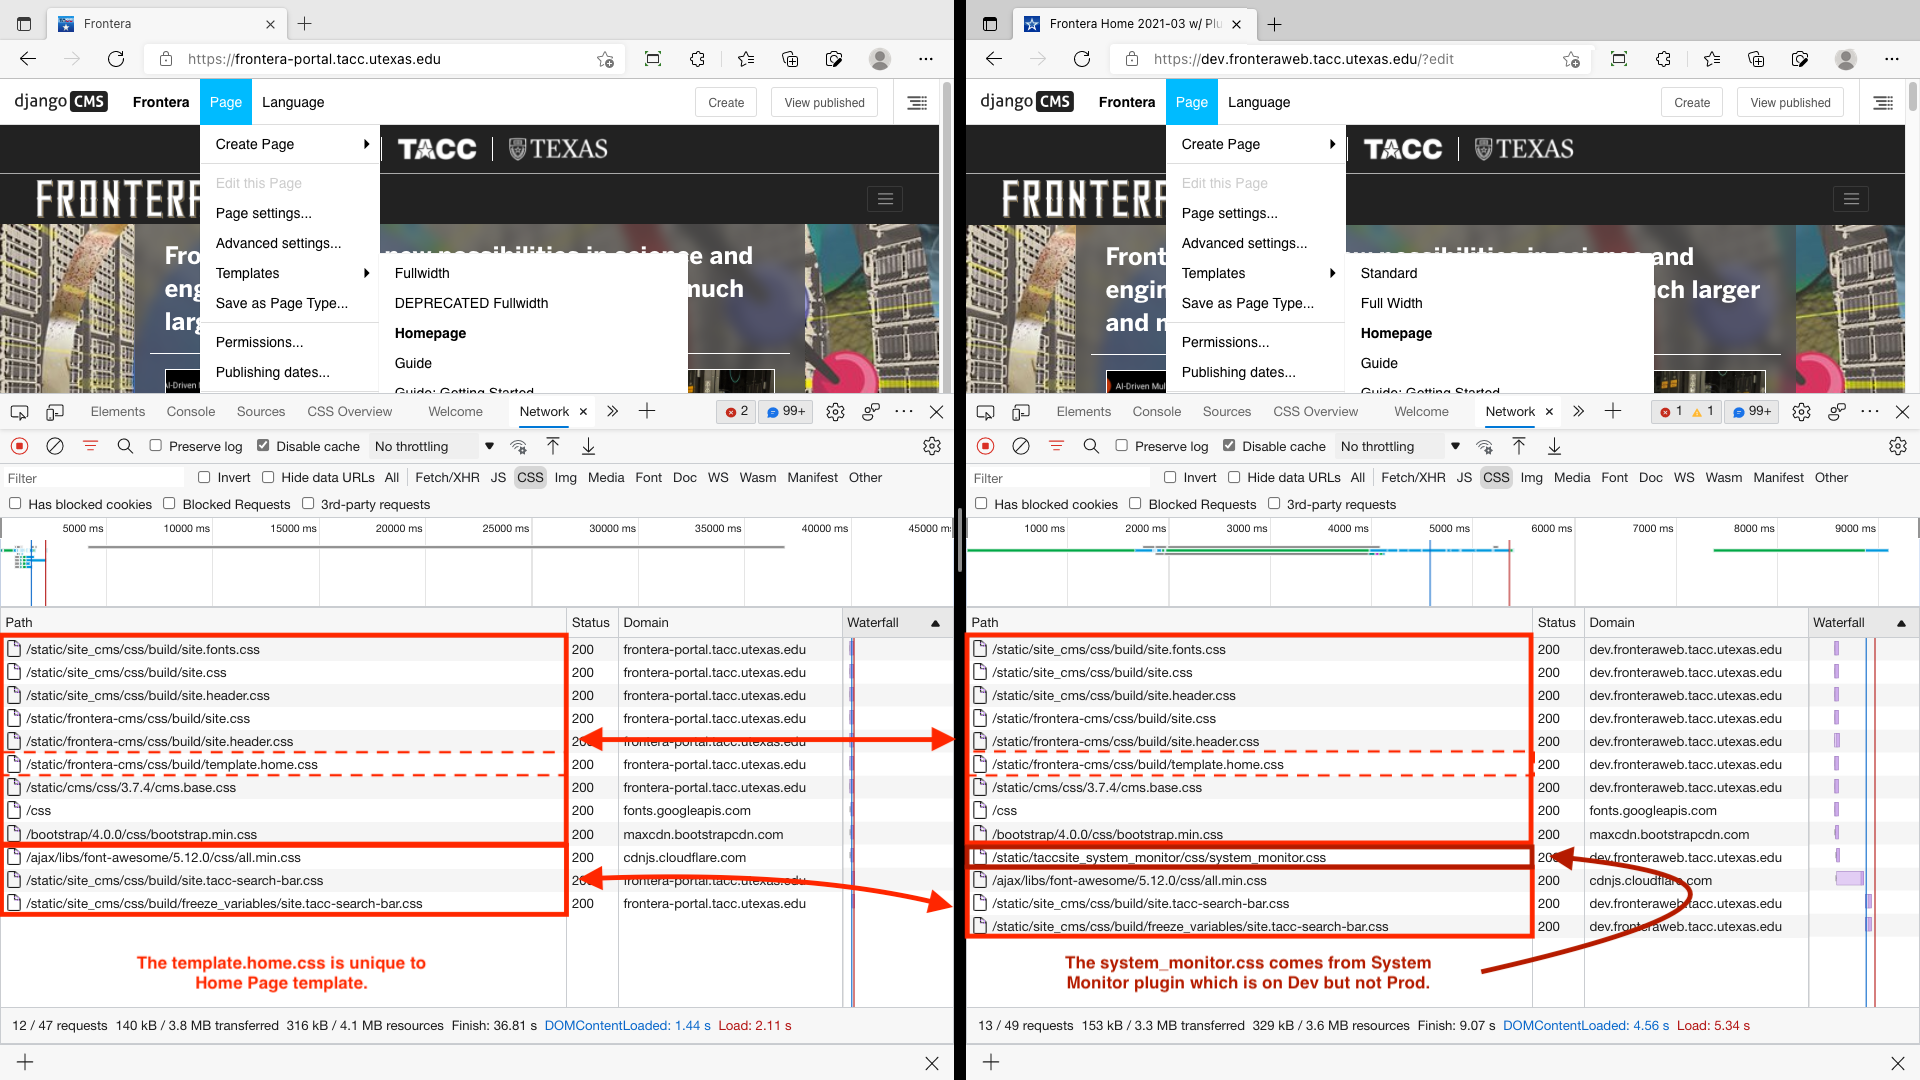Image resolution: width=1920 pixels, height=1080 pixels.
Task: Click the Filter input field in right DevTools
Action: (1060, 478)
